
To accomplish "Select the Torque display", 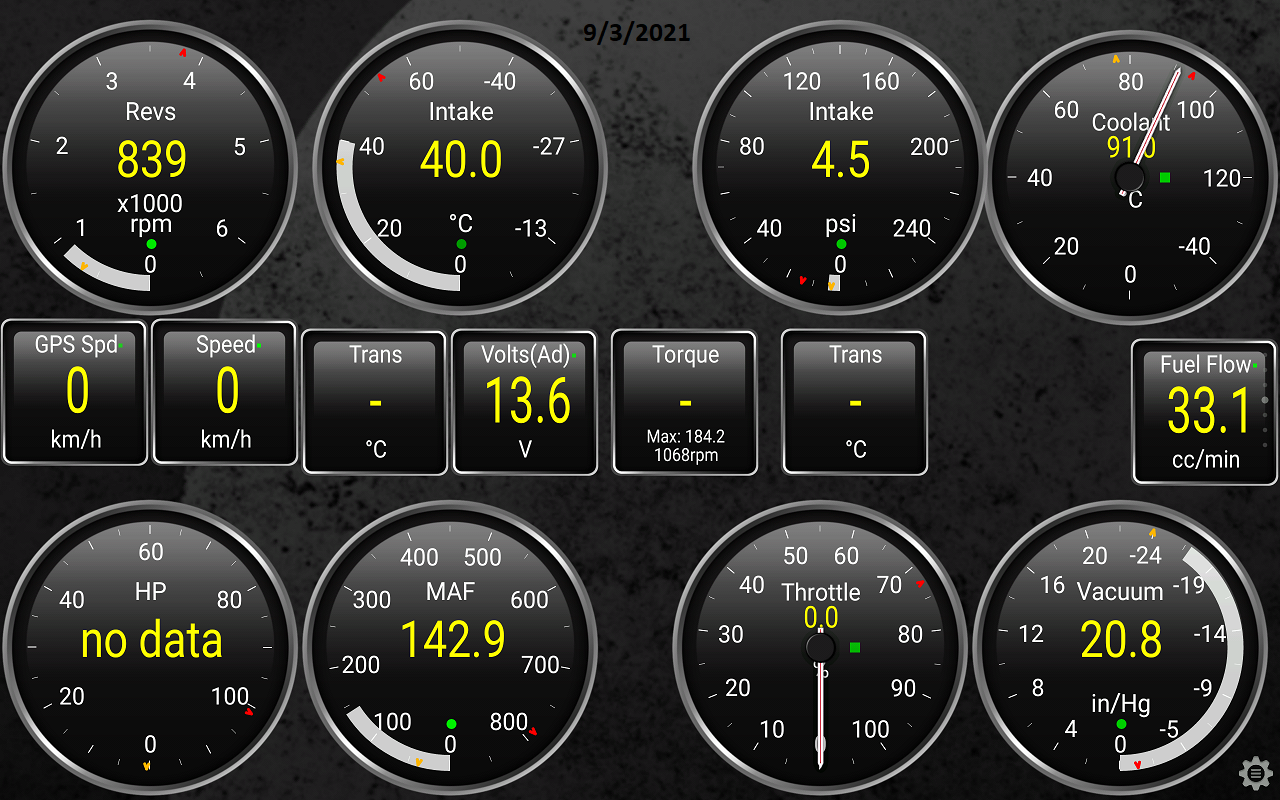I will [685, 402].
